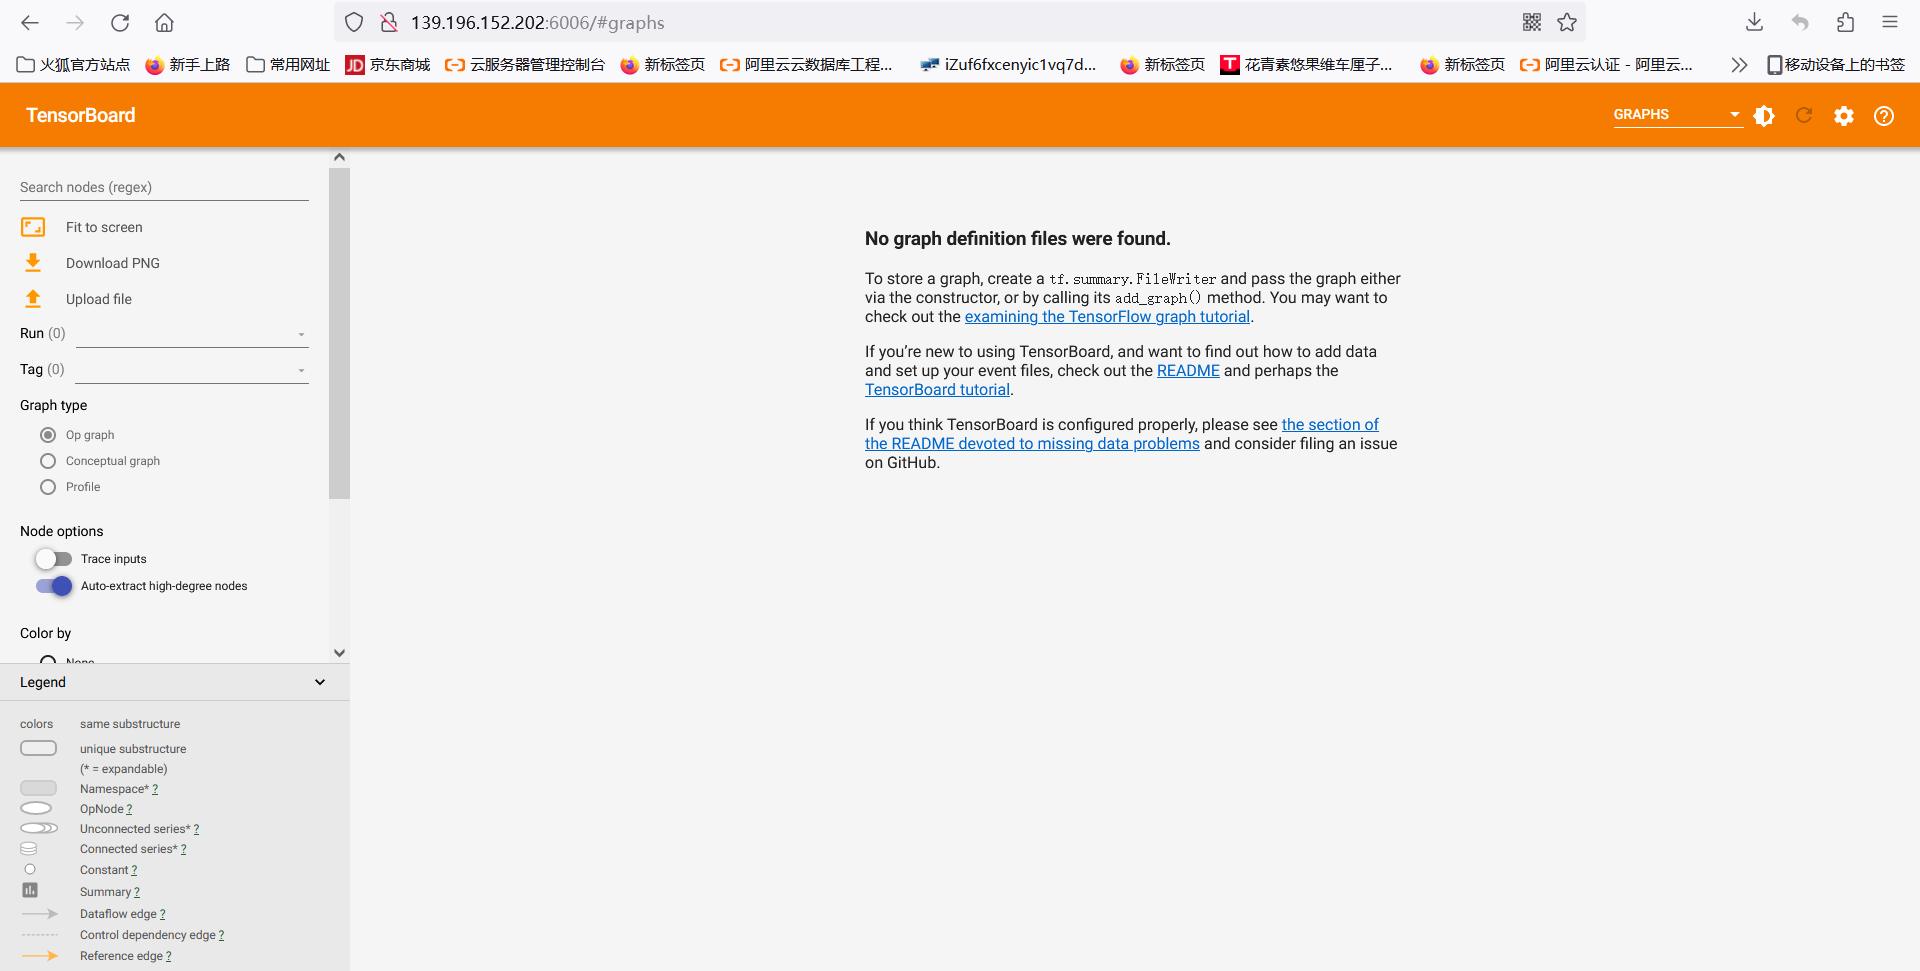
Task: Open the README link
Action: [1188, 371]
